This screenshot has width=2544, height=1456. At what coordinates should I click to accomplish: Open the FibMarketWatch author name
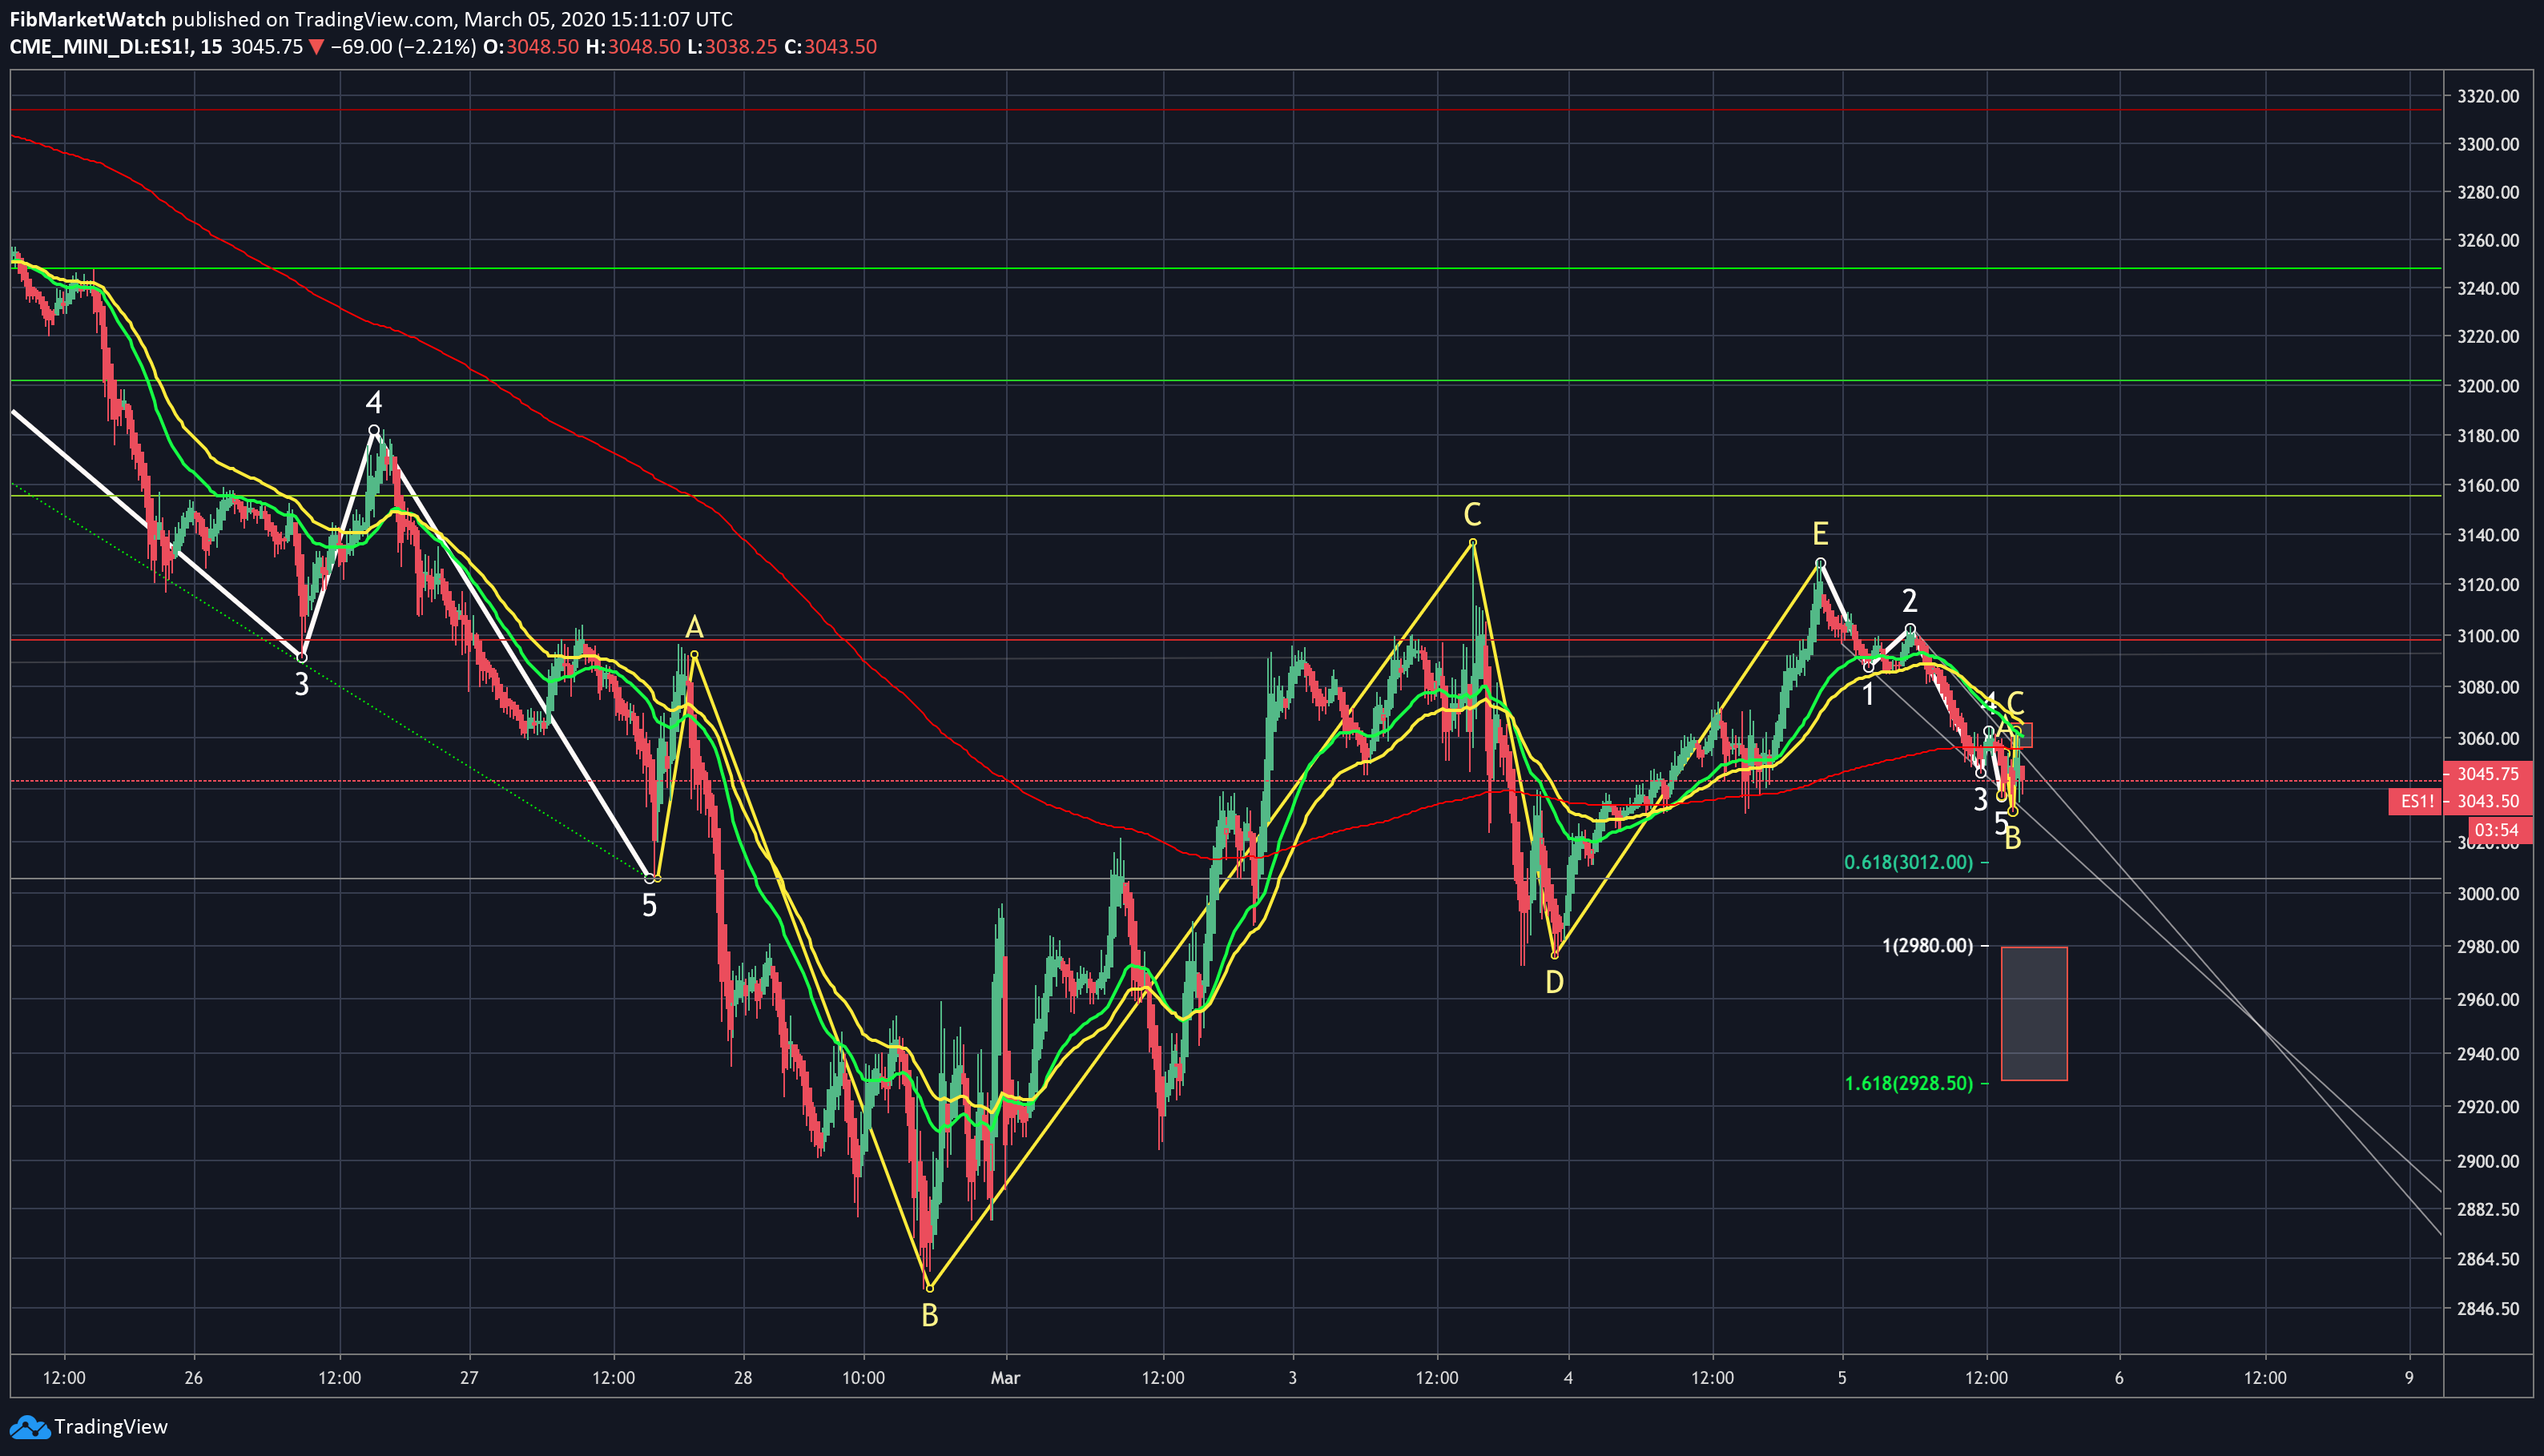88,19
